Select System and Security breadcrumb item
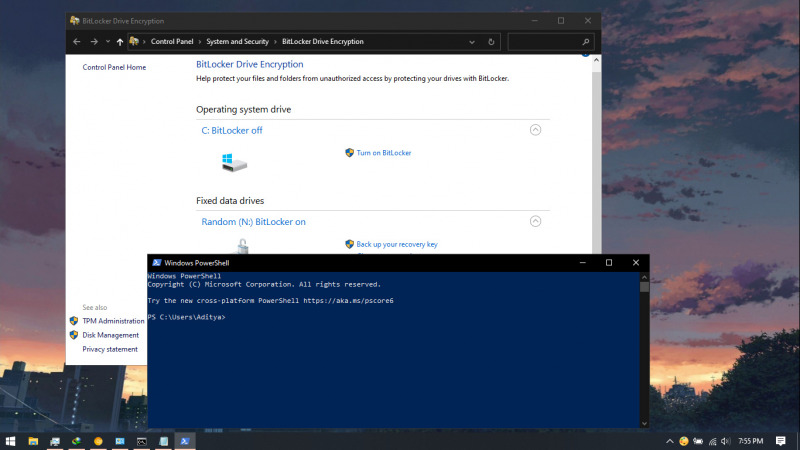This screenshot has width=800, height=450. (x=237, y=42)
